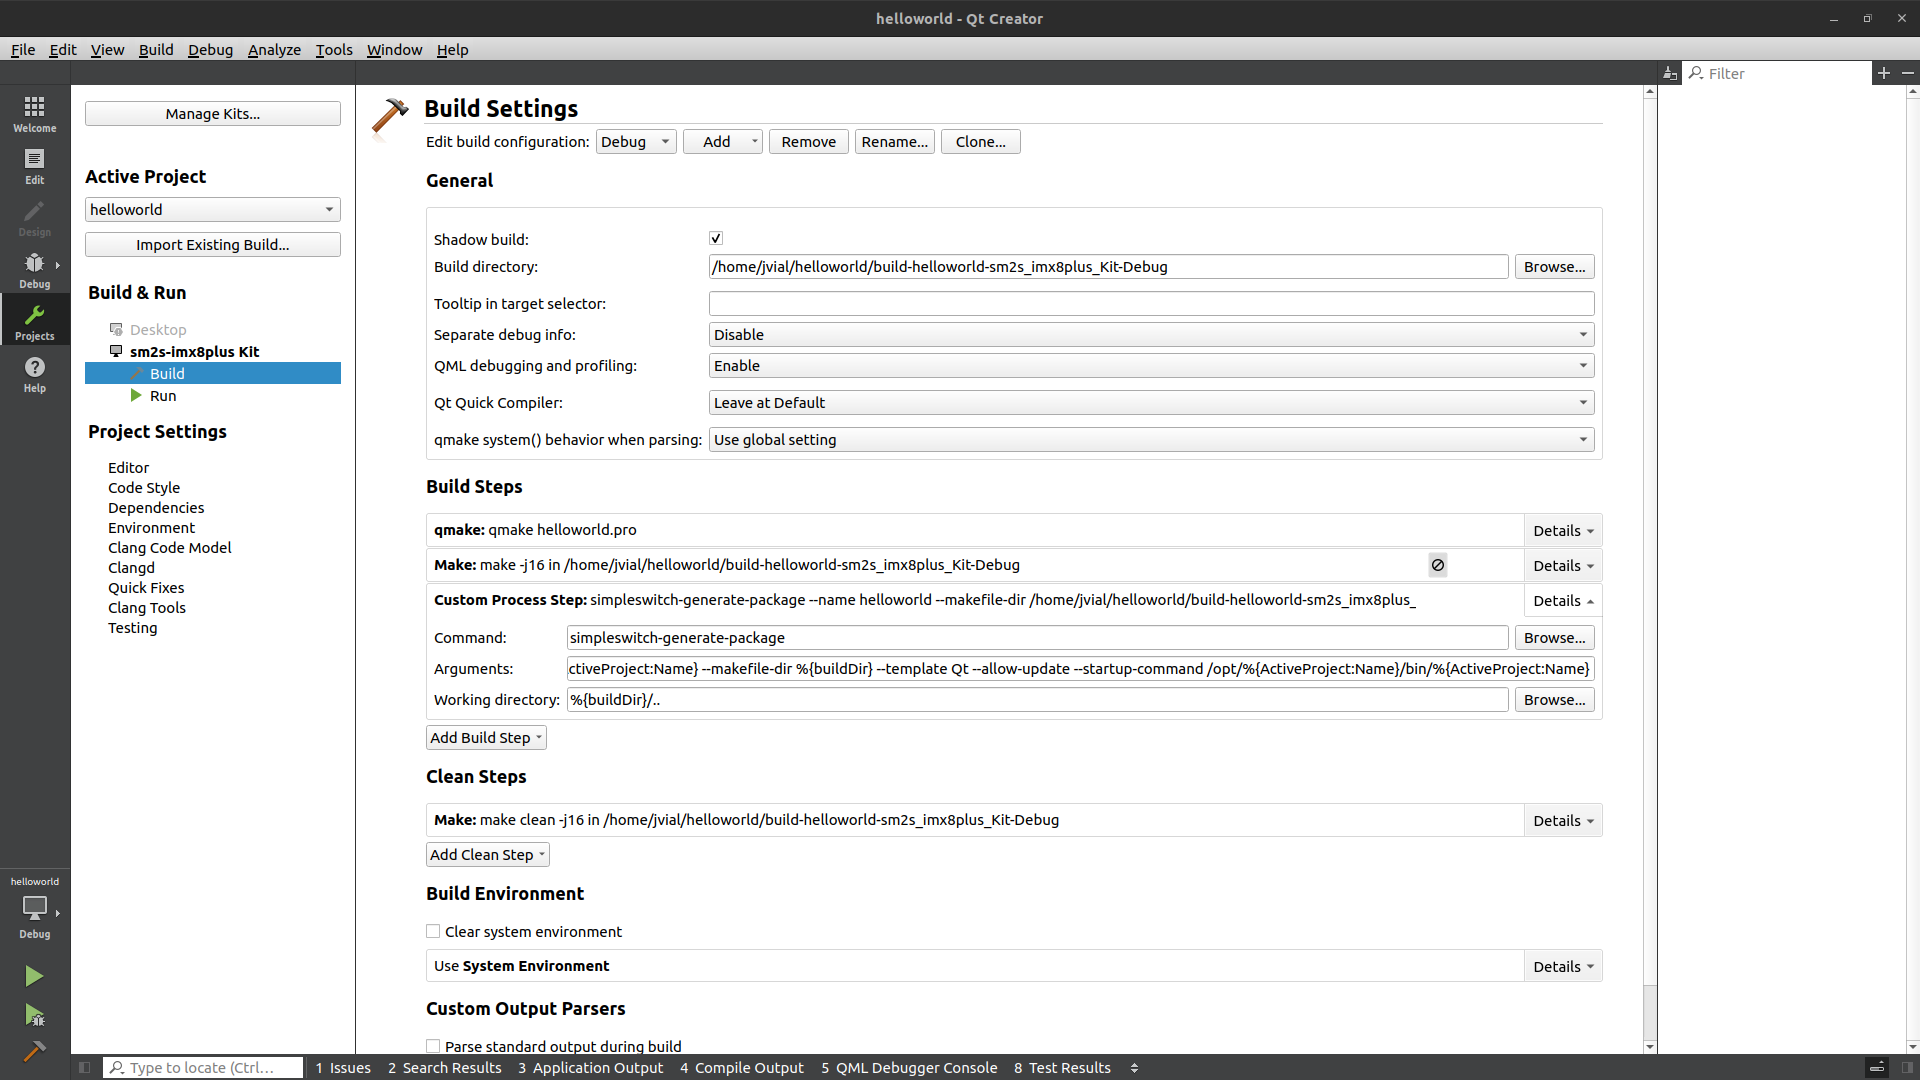Viewport: 1920px width, 1080px height.
Task: Start debugging via the play-with-bug icon
Action: tap(34, 1016)
